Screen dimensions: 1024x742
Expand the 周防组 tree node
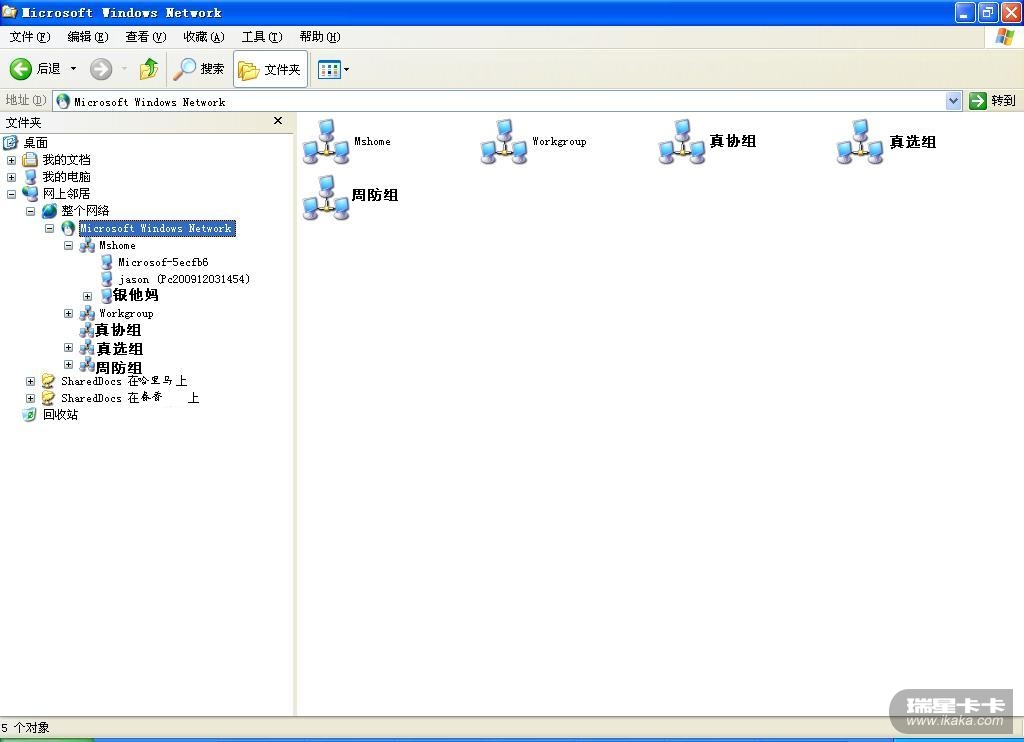point(68,364)
